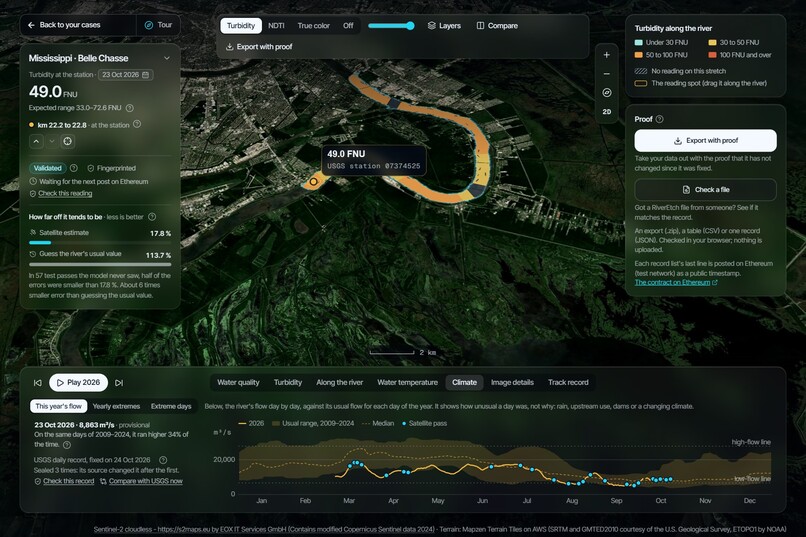
Task: Open Compare view
Action: click(497, 26)
